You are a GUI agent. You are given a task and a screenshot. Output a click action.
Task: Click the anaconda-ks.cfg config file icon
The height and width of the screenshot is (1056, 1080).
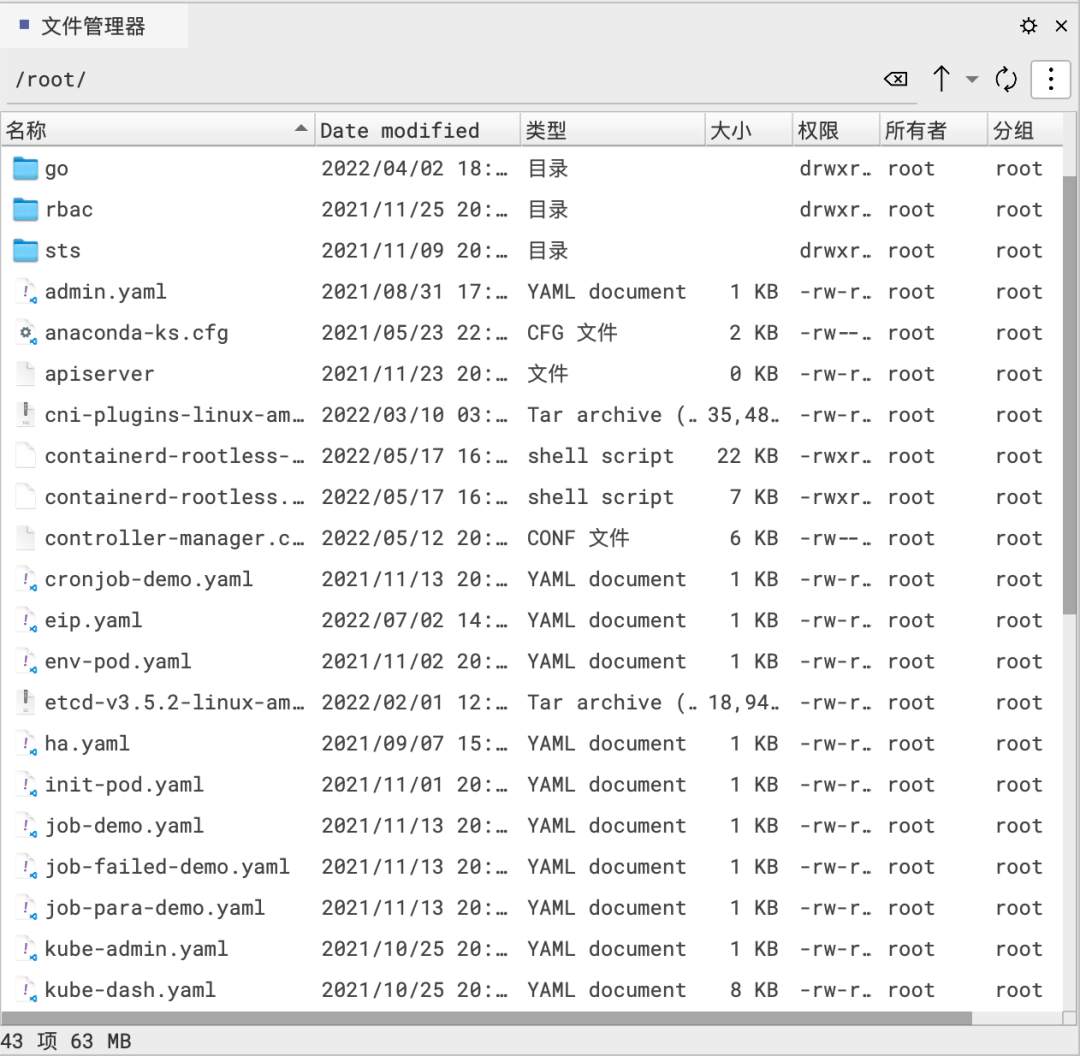click(x=26, y=333)
